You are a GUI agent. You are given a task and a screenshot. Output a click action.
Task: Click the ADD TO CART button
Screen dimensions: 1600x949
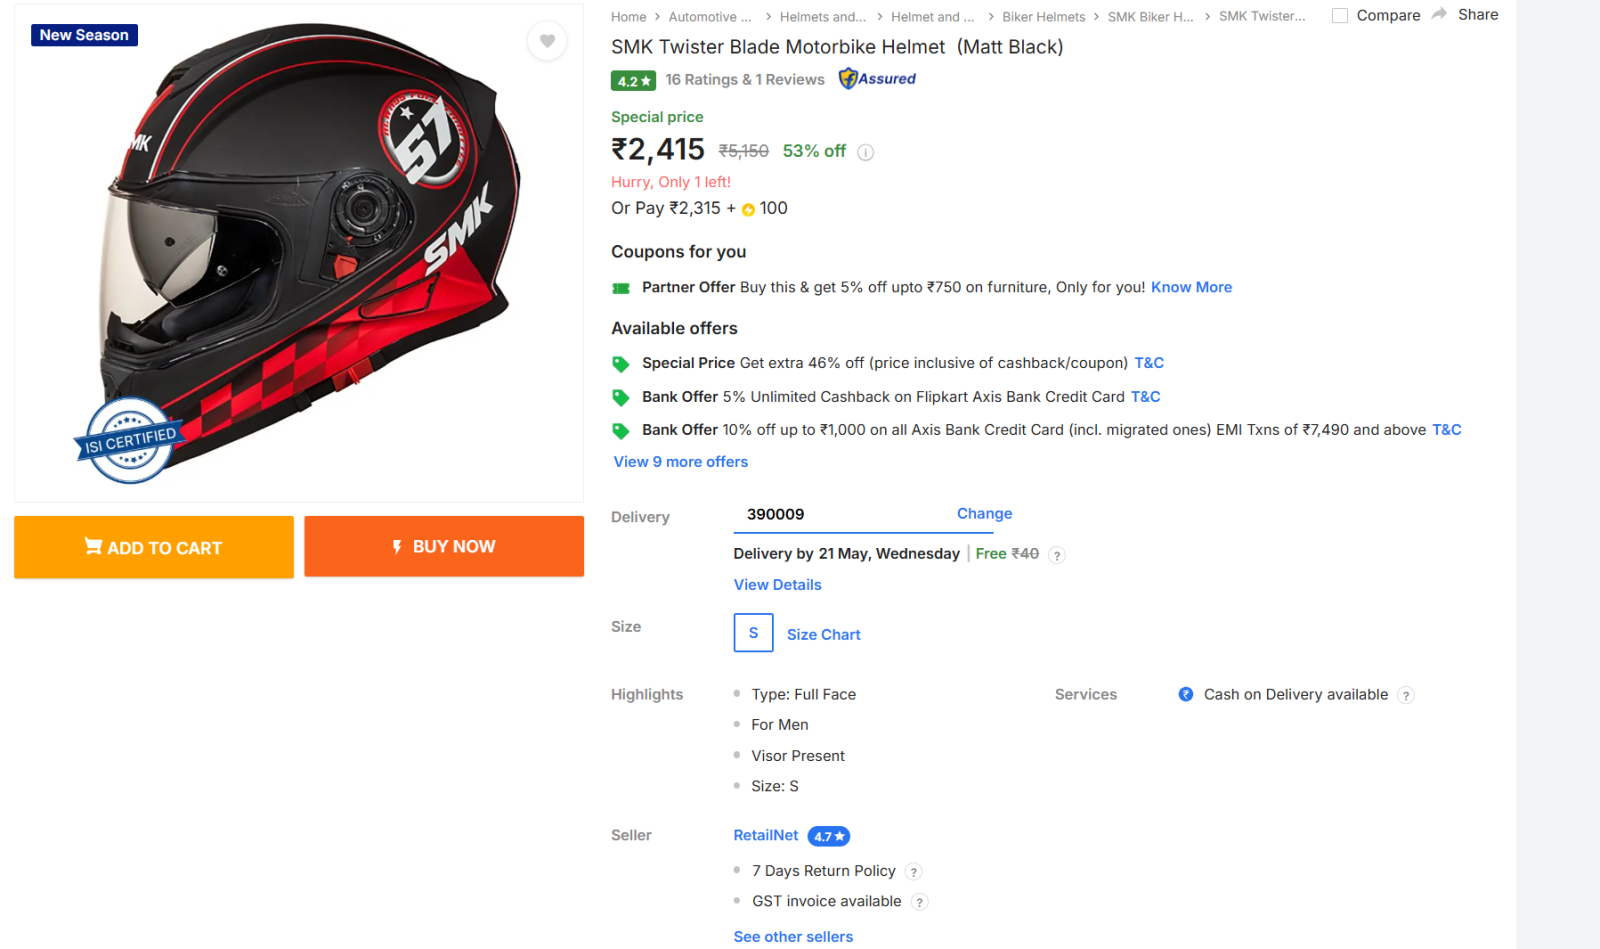coord(154,547)
